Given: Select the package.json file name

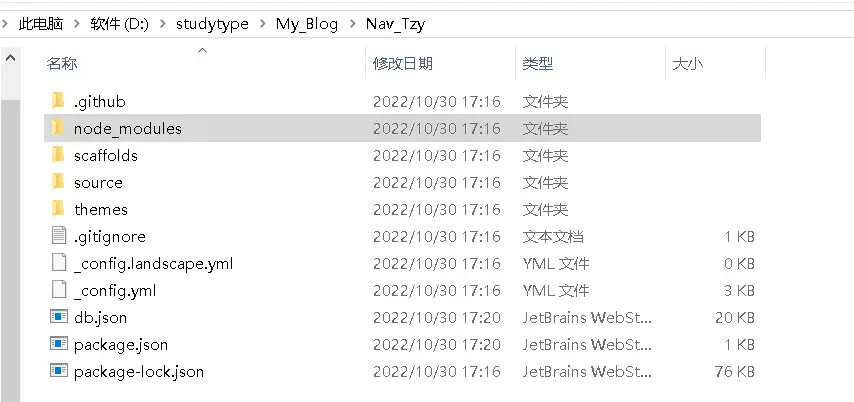Looking at the screenshot, I should [120, 344].
